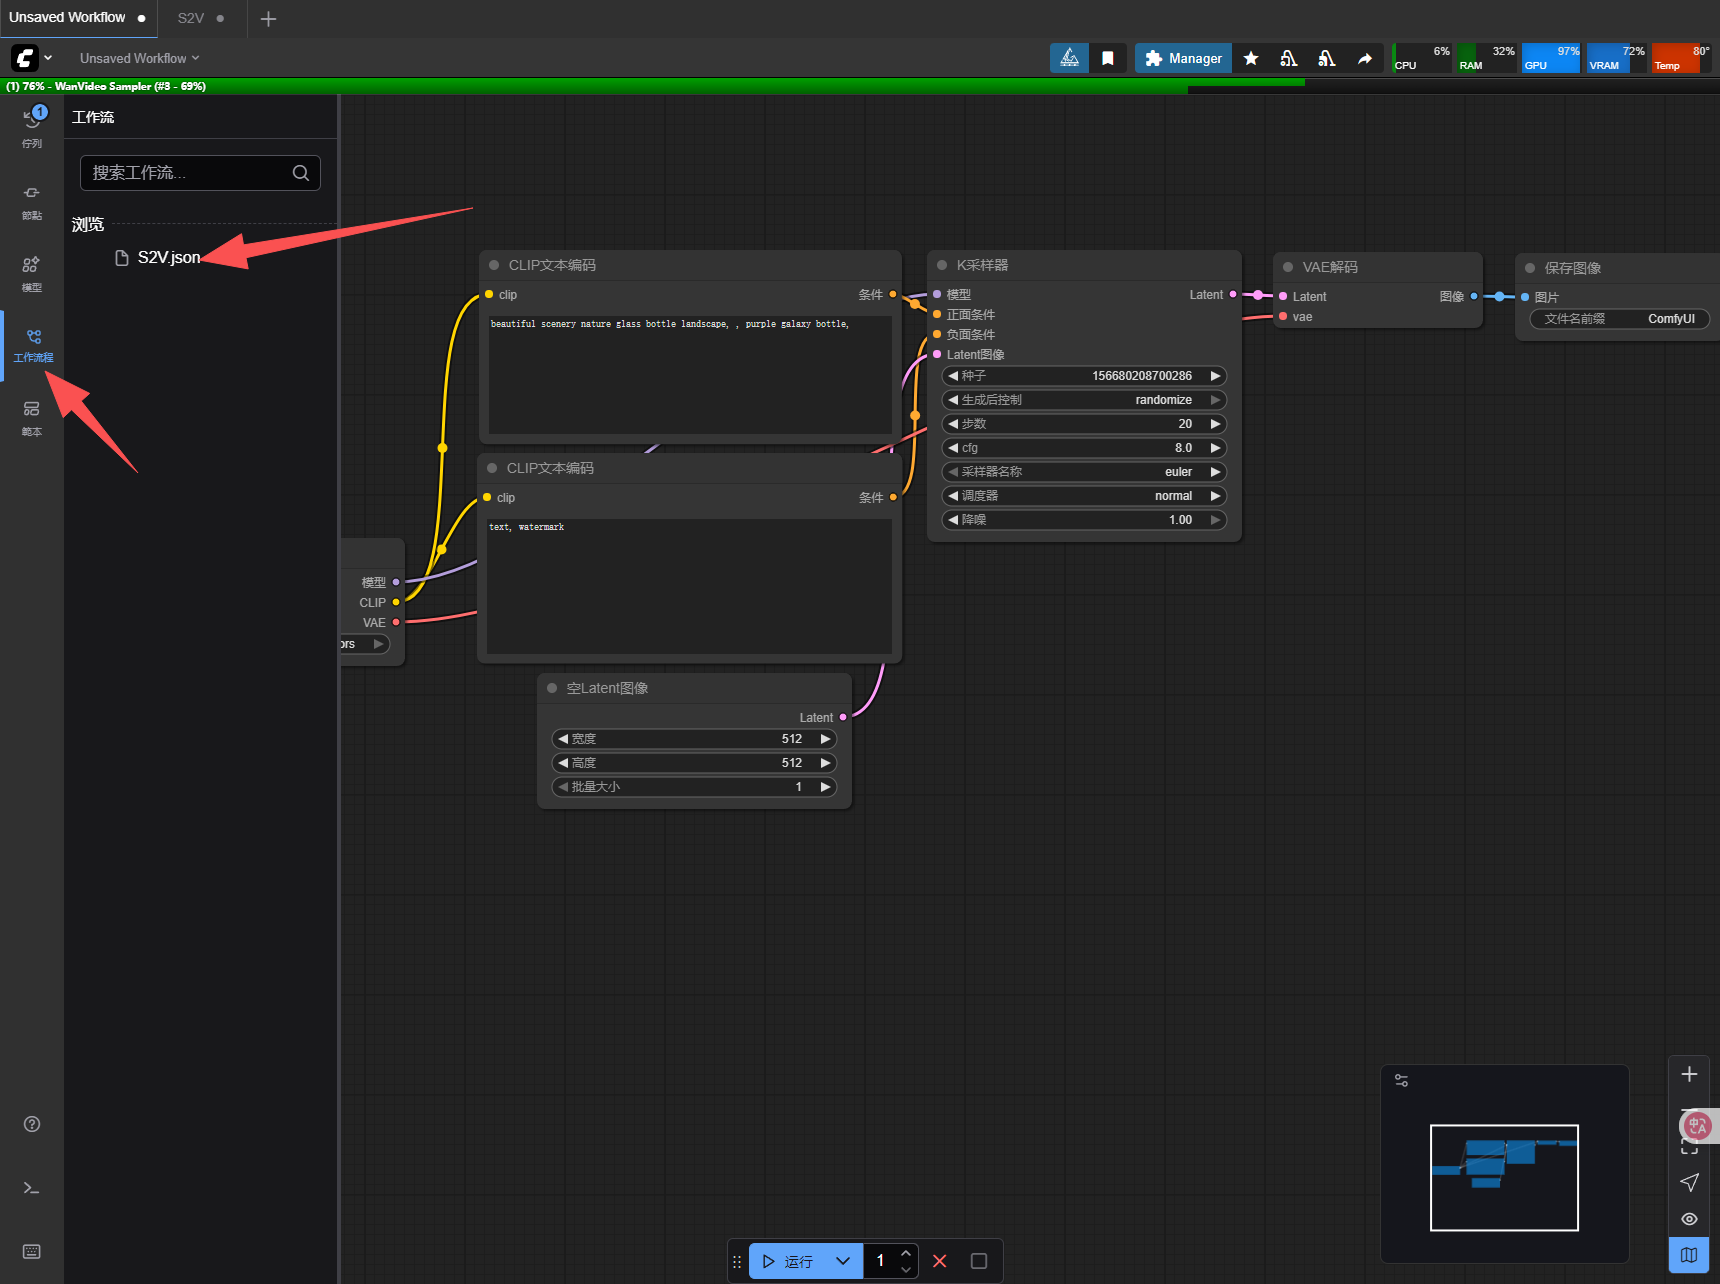The height and width of the screenshot is (1284, 1720).
Task: Open the 采样器名称 euler dropdown
Action: pos(1084,472)
